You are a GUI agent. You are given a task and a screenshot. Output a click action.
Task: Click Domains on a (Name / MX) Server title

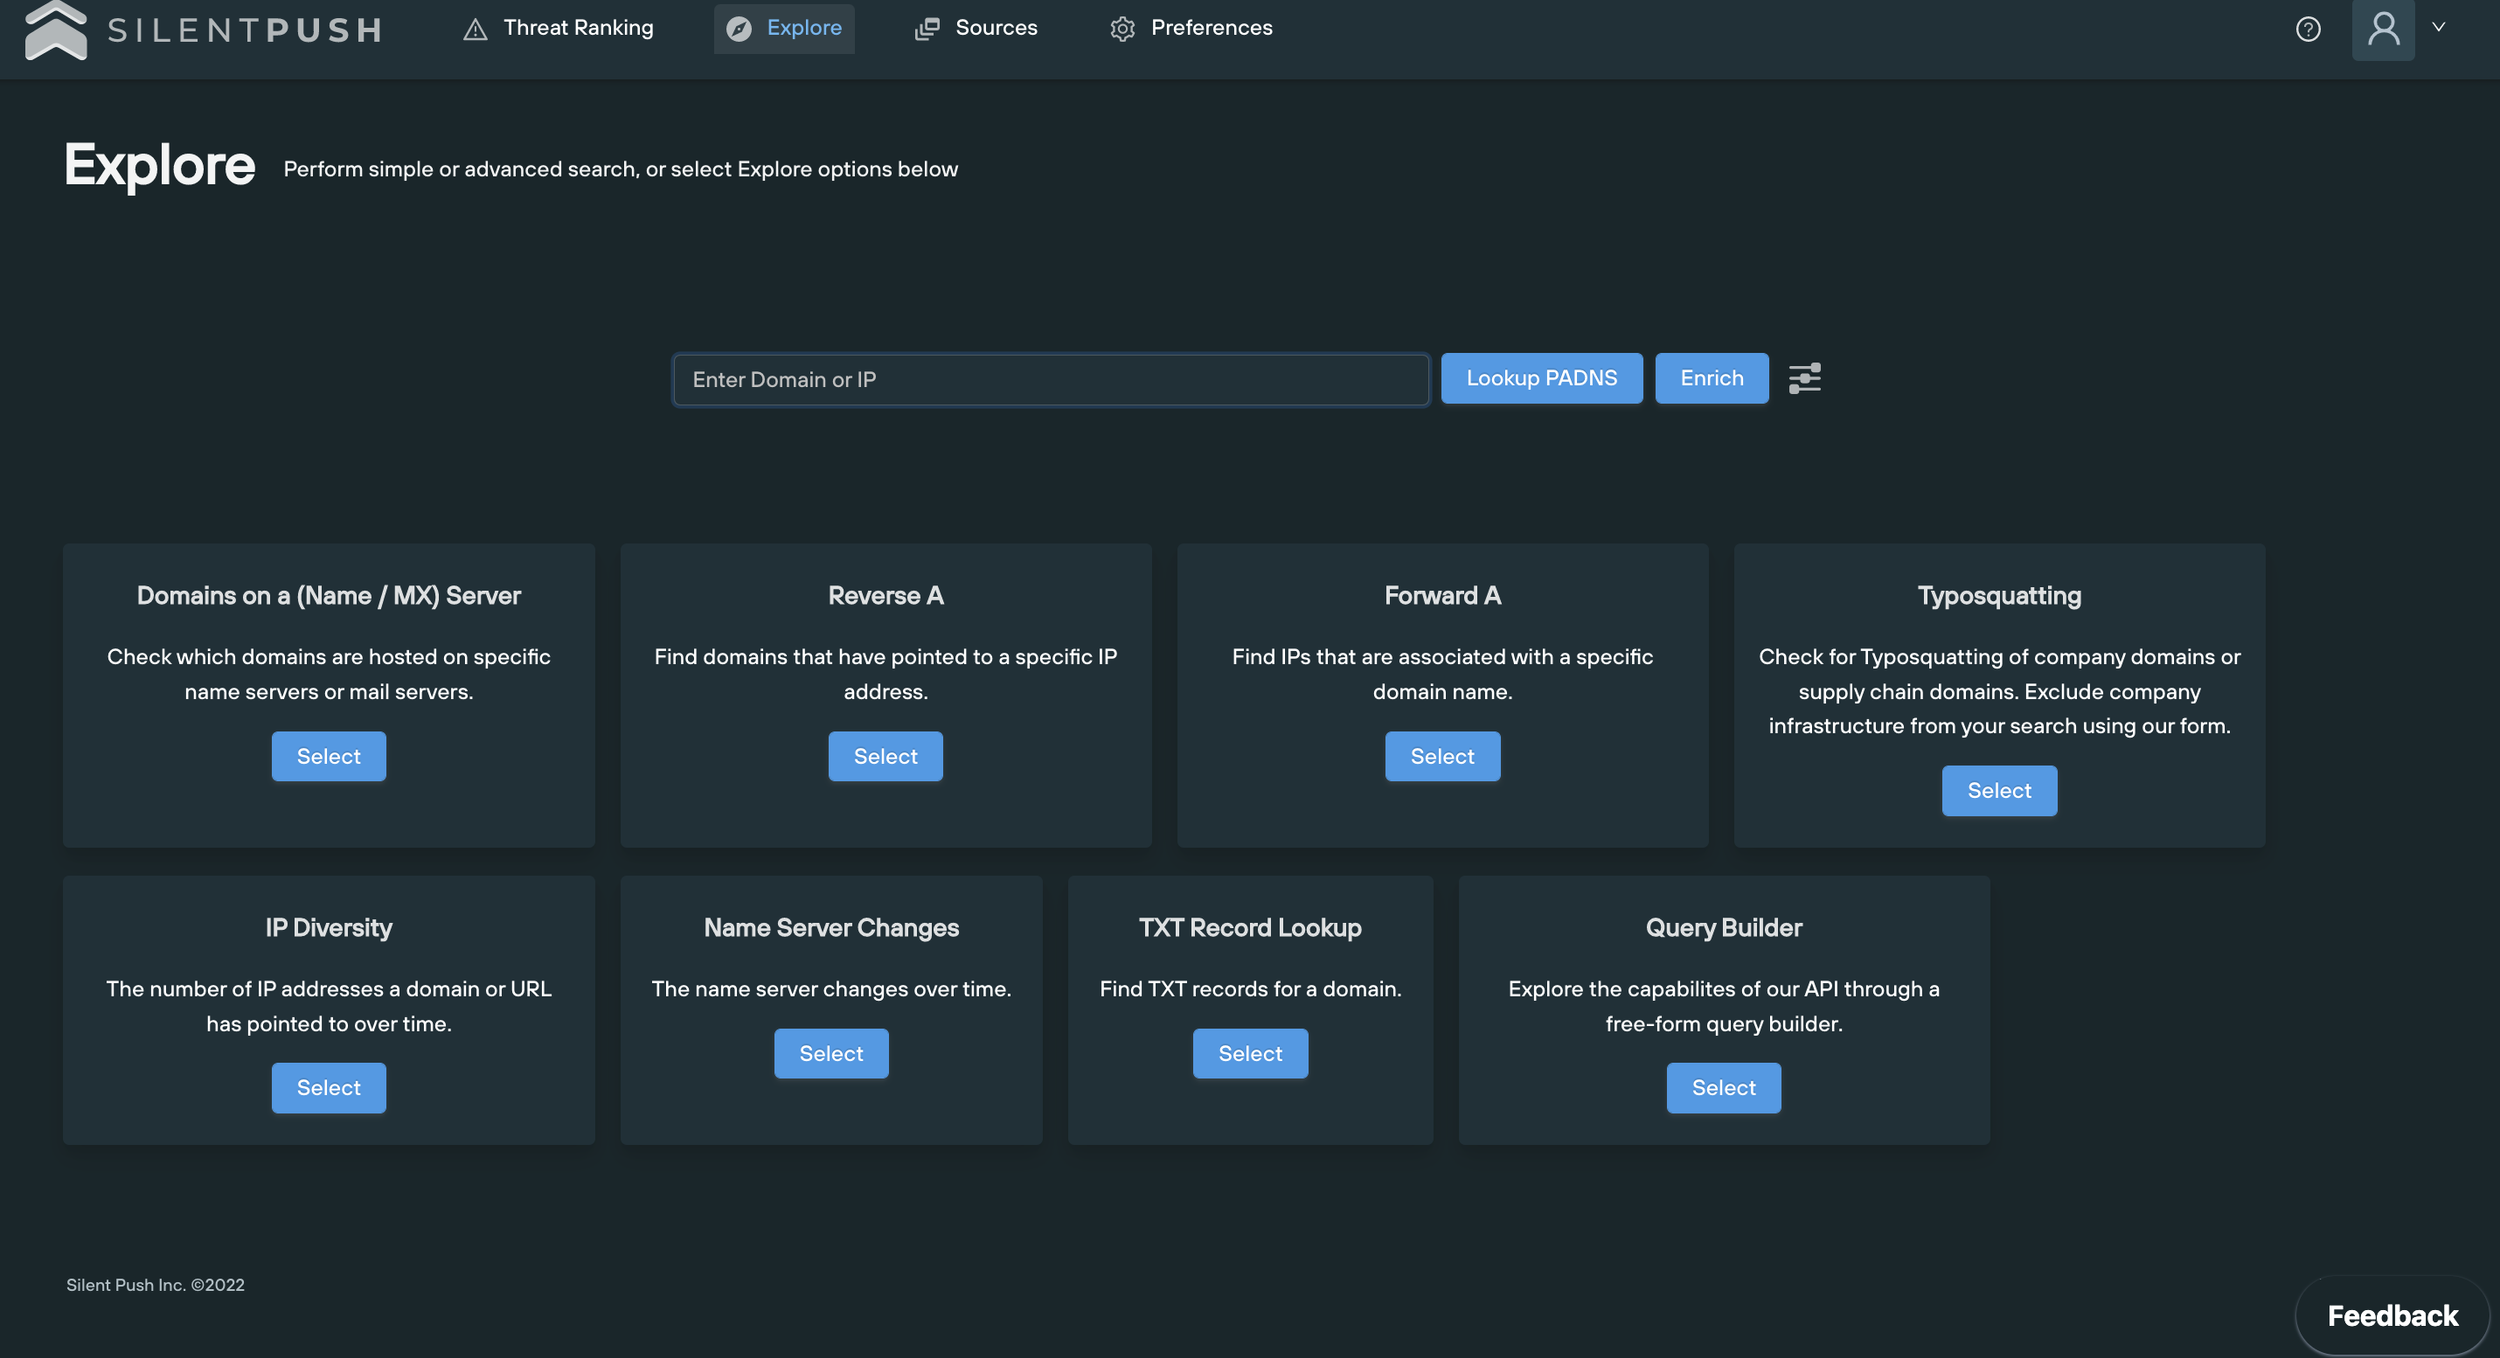(329, 595)
